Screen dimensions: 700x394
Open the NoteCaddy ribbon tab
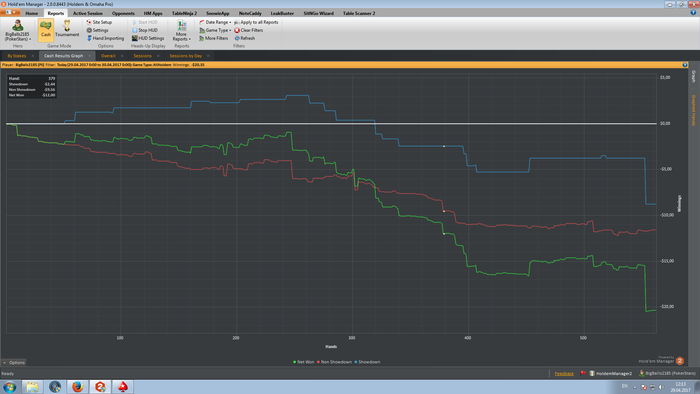tap(250, 13)
